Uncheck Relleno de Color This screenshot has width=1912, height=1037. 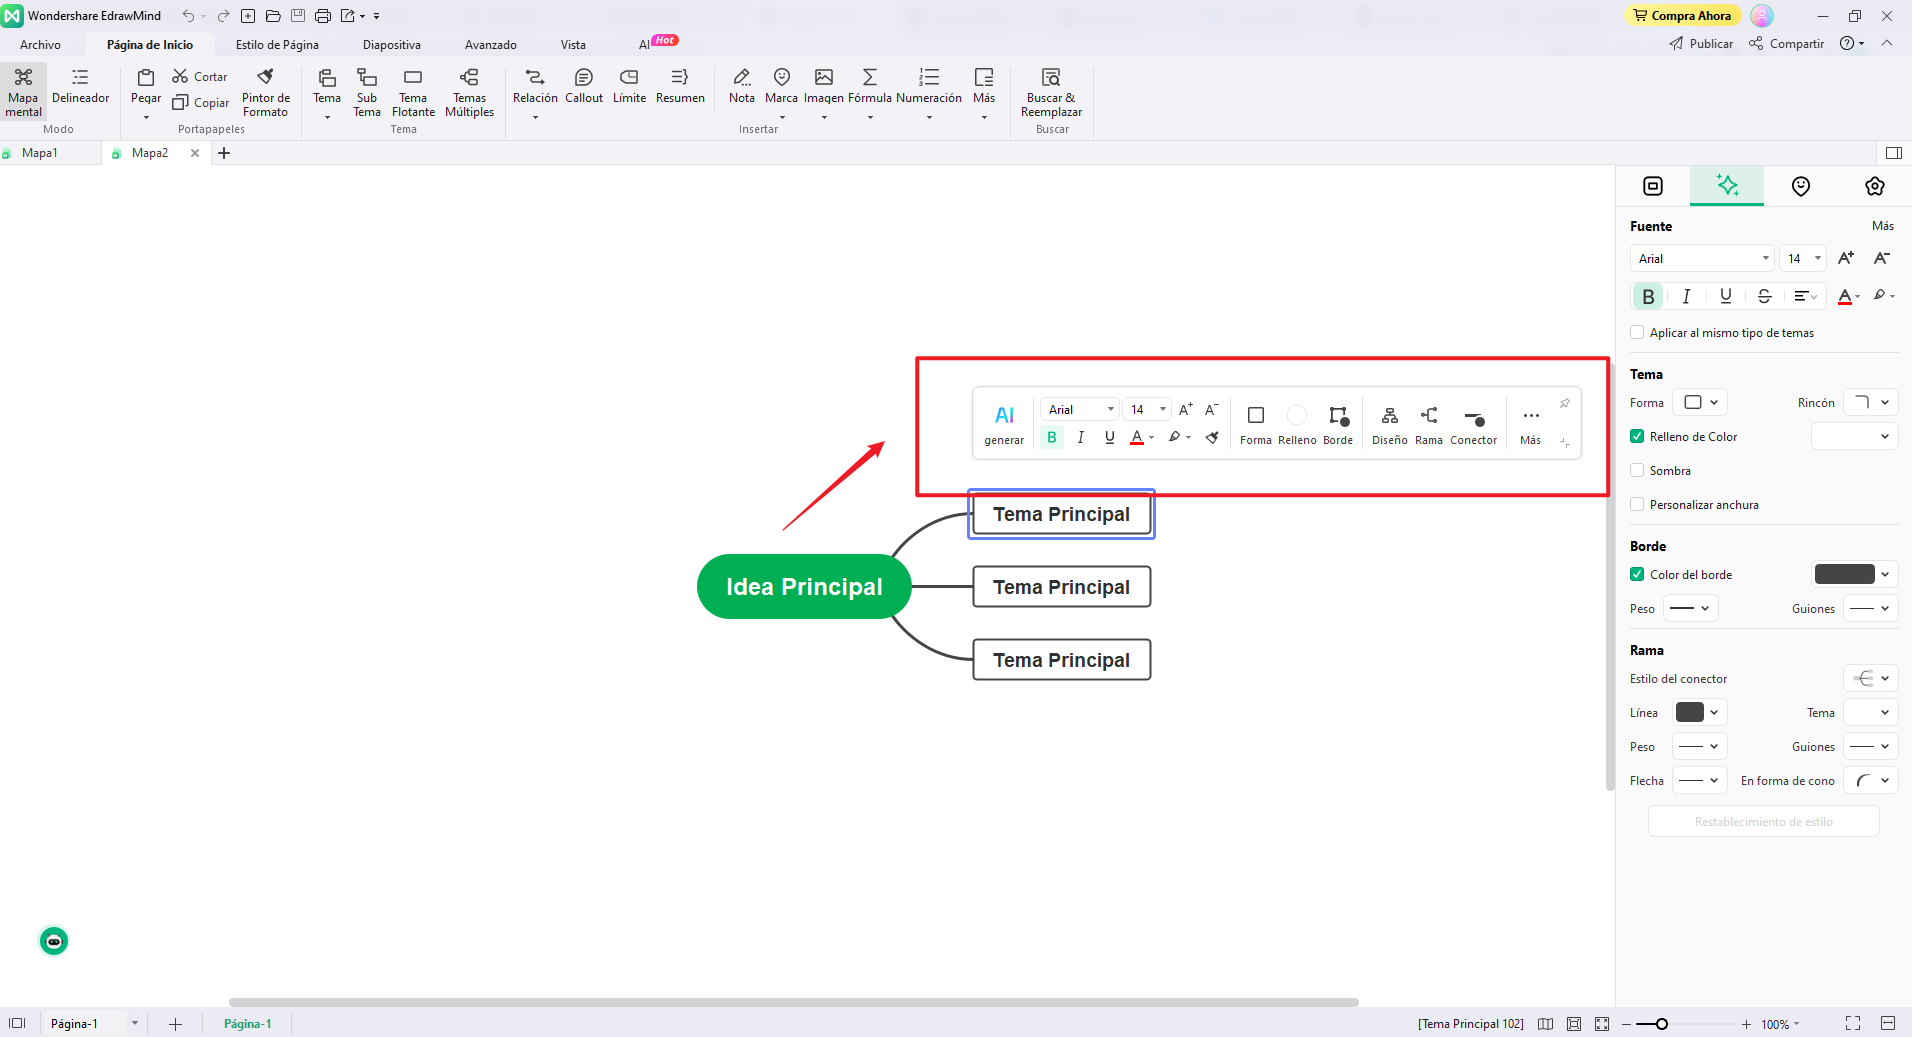[x=1638, y=436]
